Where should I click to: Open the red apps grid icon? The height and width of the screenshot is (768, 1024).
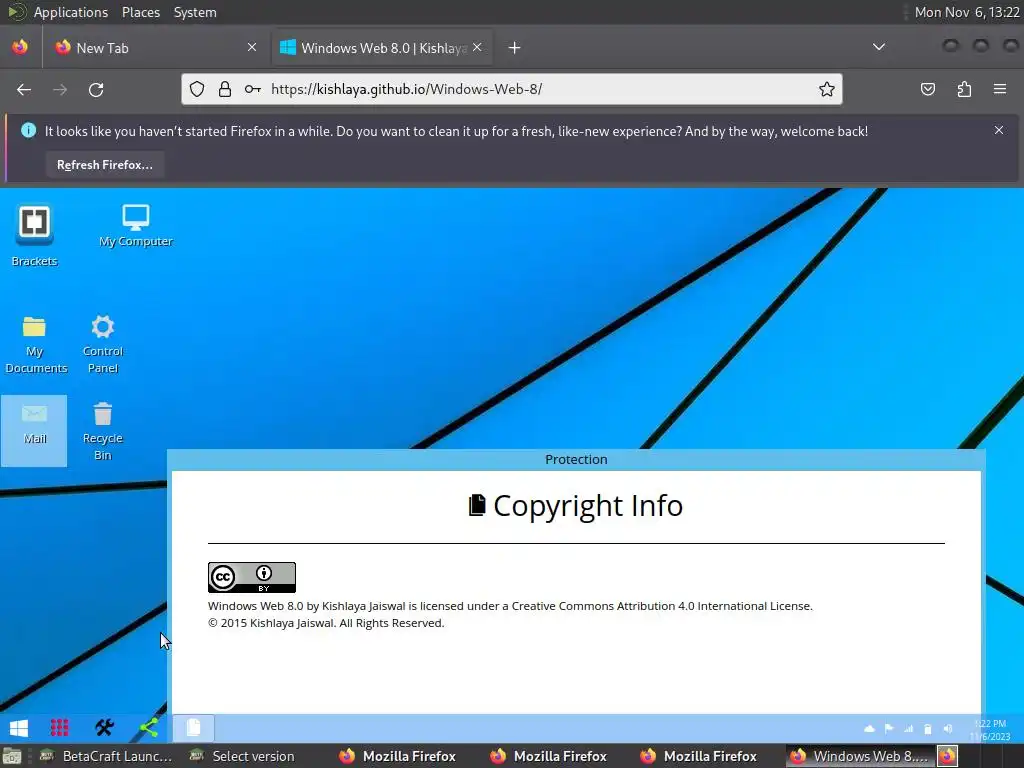coord(59,728)
